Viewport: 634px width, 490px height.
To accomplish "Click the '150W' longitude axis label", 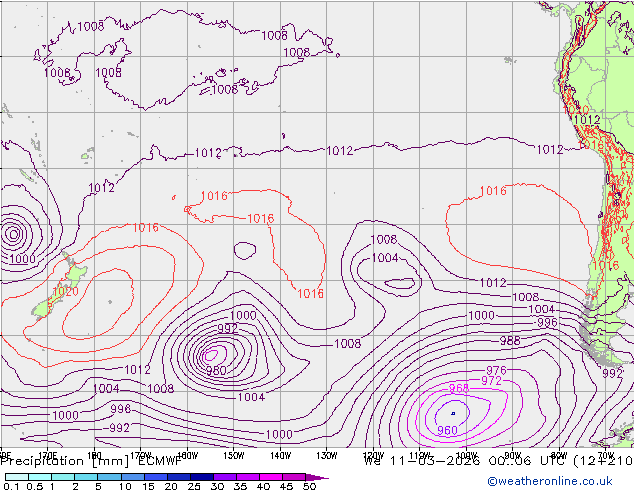I will (234, 456).
